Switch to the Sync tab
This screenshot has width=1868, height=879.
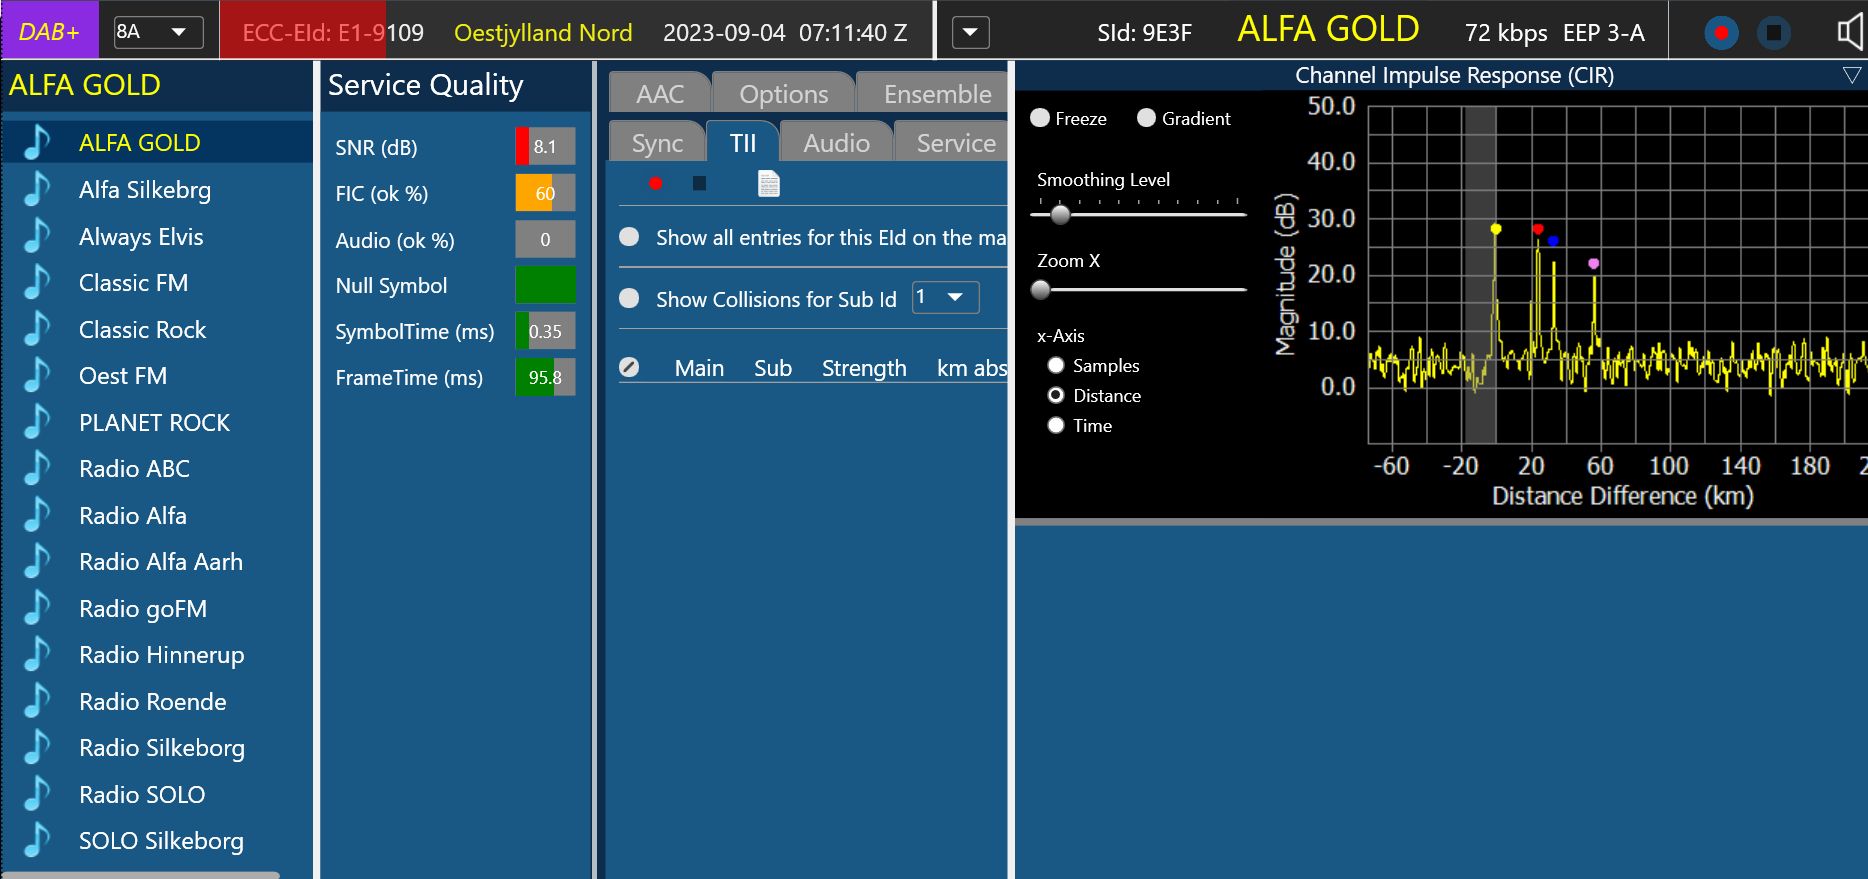click(657, 143)
